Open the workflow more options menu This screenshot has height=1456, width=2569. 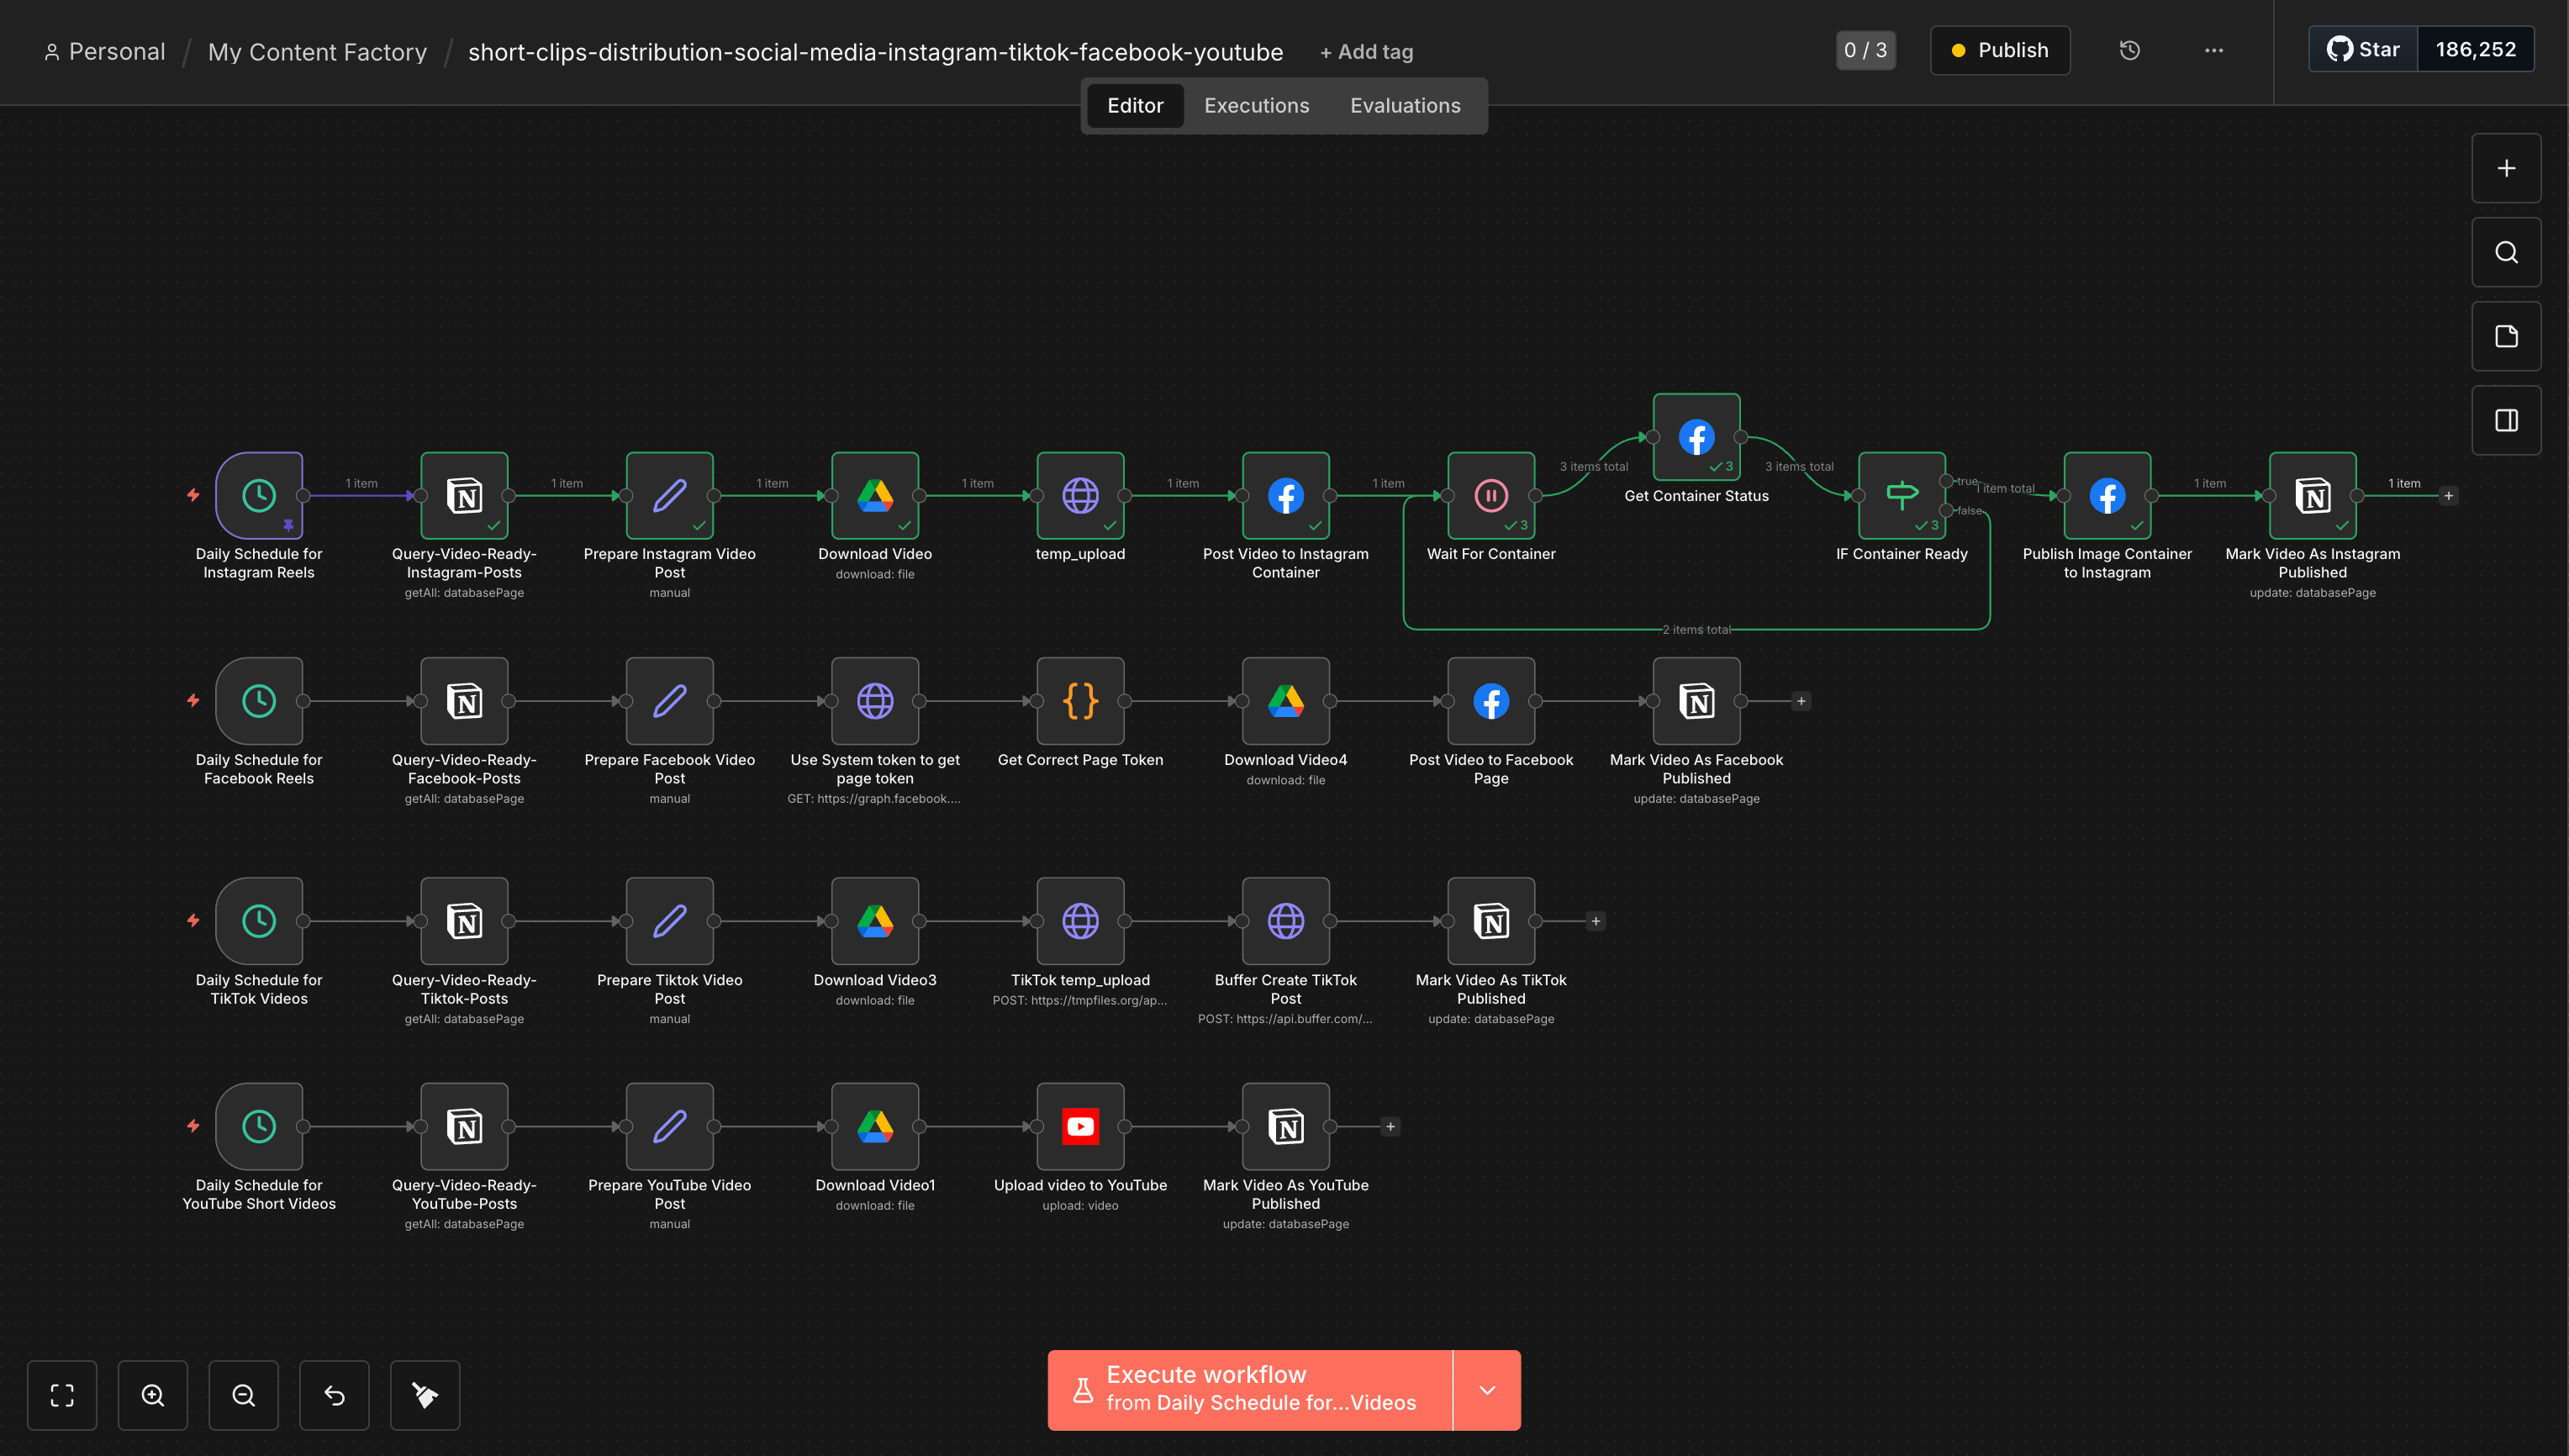(2214, 50)
